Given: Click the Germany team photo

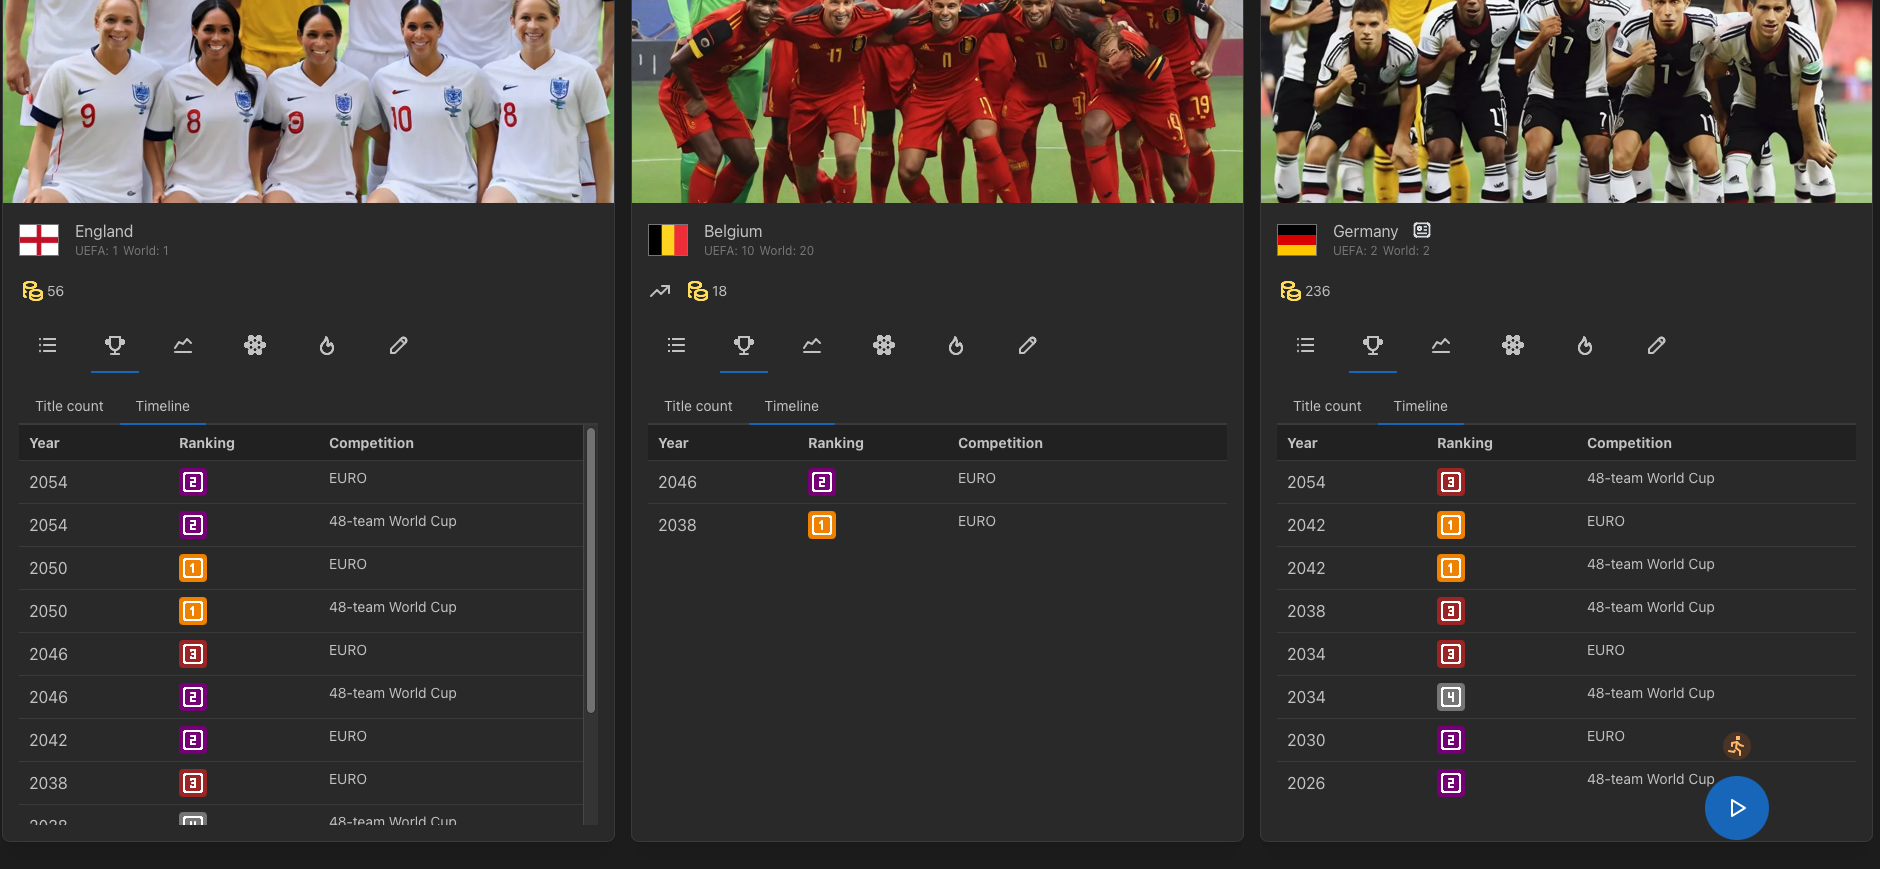Looking at the screenshot, I should click(x=1566, y=101).
